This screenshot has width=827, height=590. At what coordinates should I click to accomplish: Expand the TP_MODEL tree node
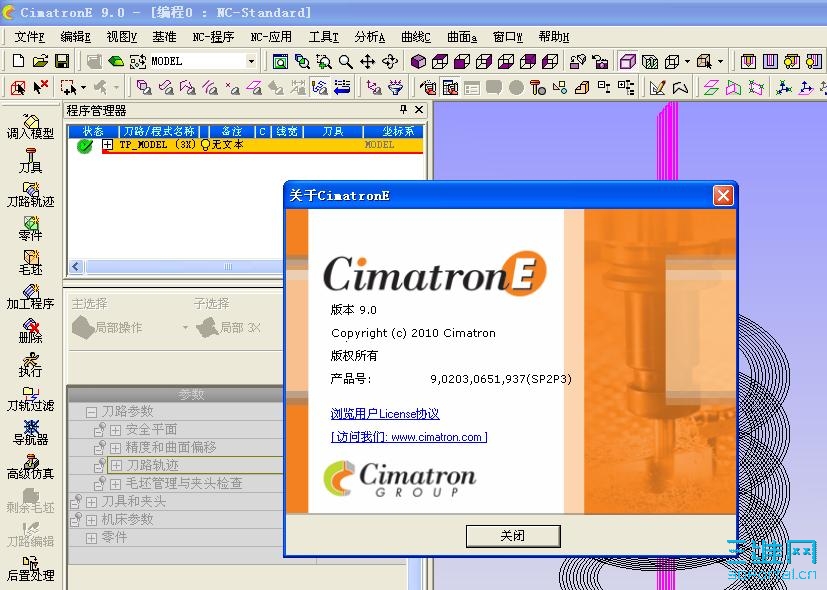click(108, 144)
